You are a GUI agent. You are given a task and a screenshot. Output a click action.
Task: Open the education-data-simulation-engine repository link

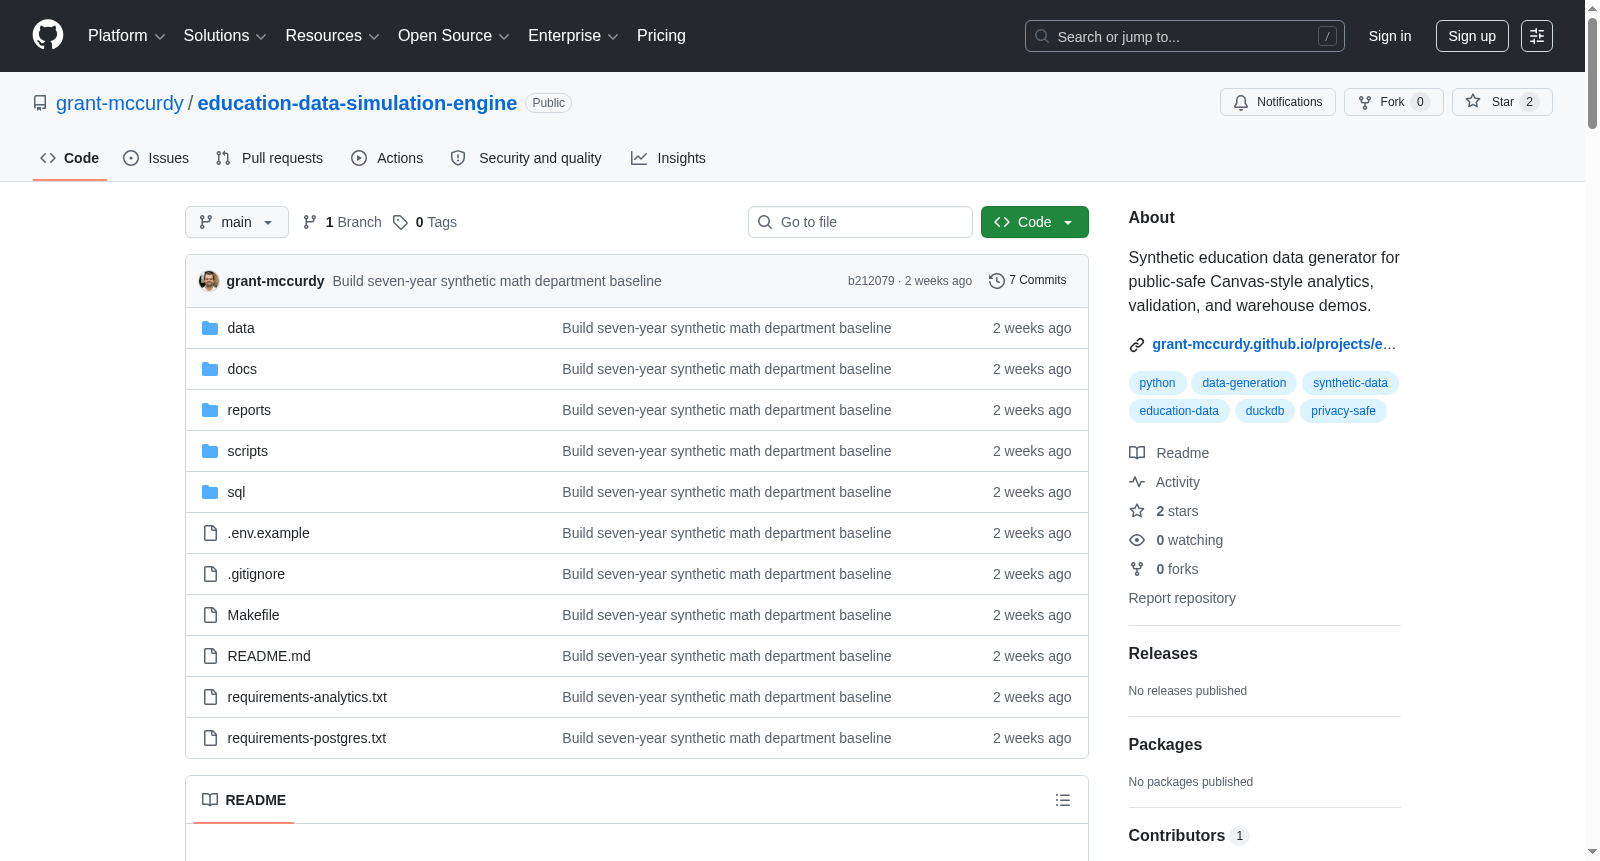tap(357, 103)
